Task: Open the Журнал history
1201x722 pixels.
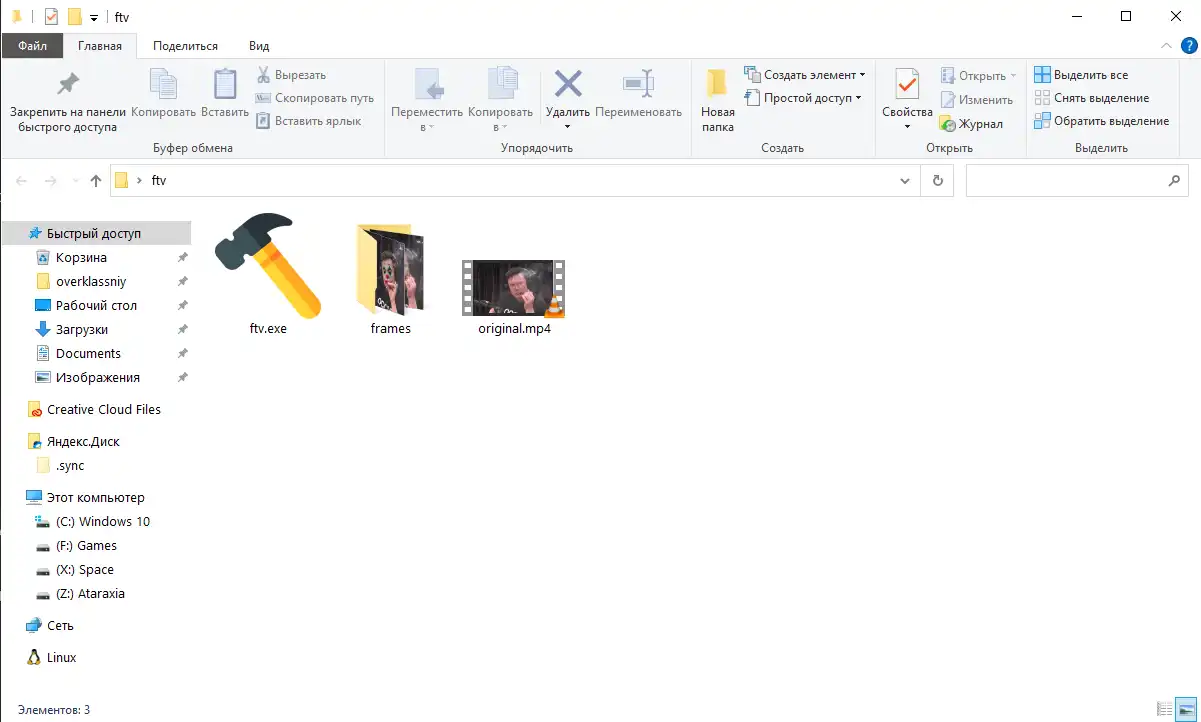Action: [971, 124]
